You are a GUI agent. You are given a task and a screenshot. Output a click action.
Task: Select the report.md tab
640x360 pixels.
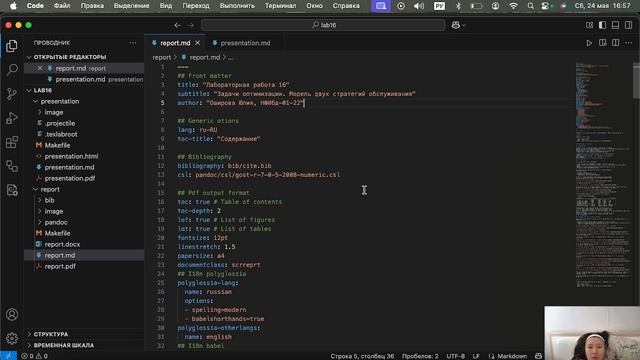[175, 43]
